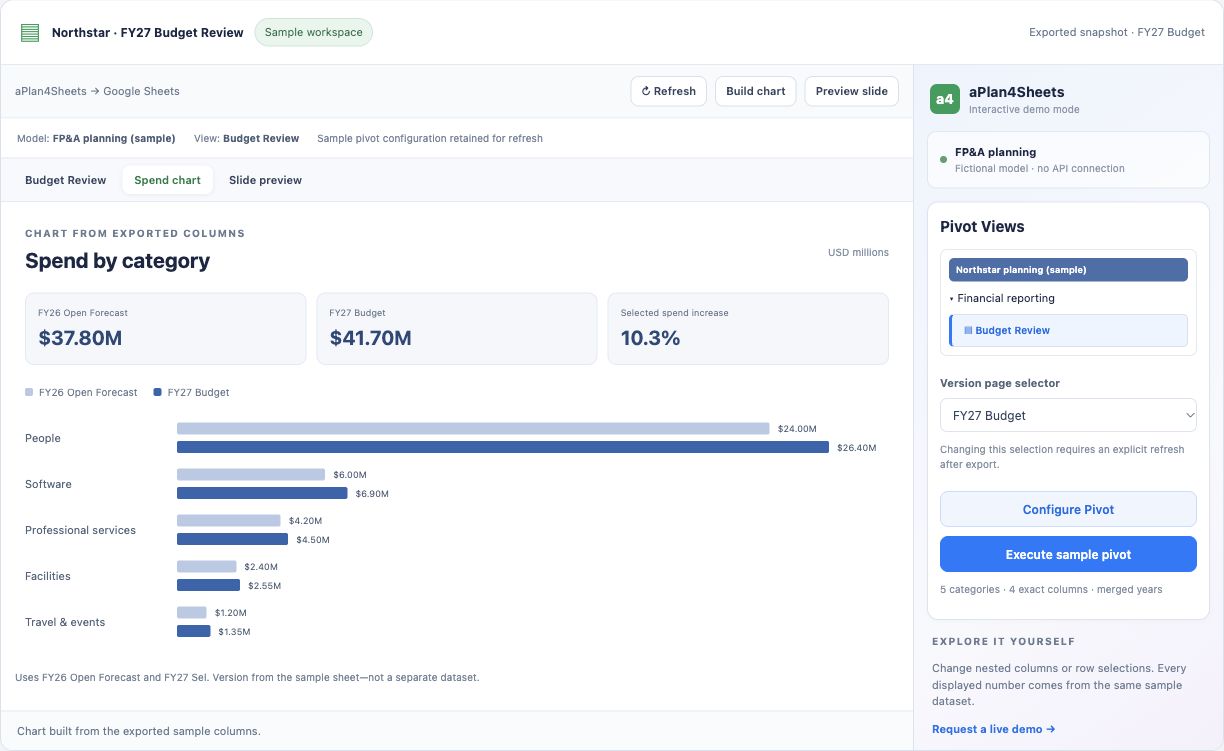Click the green spreadsheet logo icon
This screenshot has height=751, width=1224.
(x=30, y=33)
